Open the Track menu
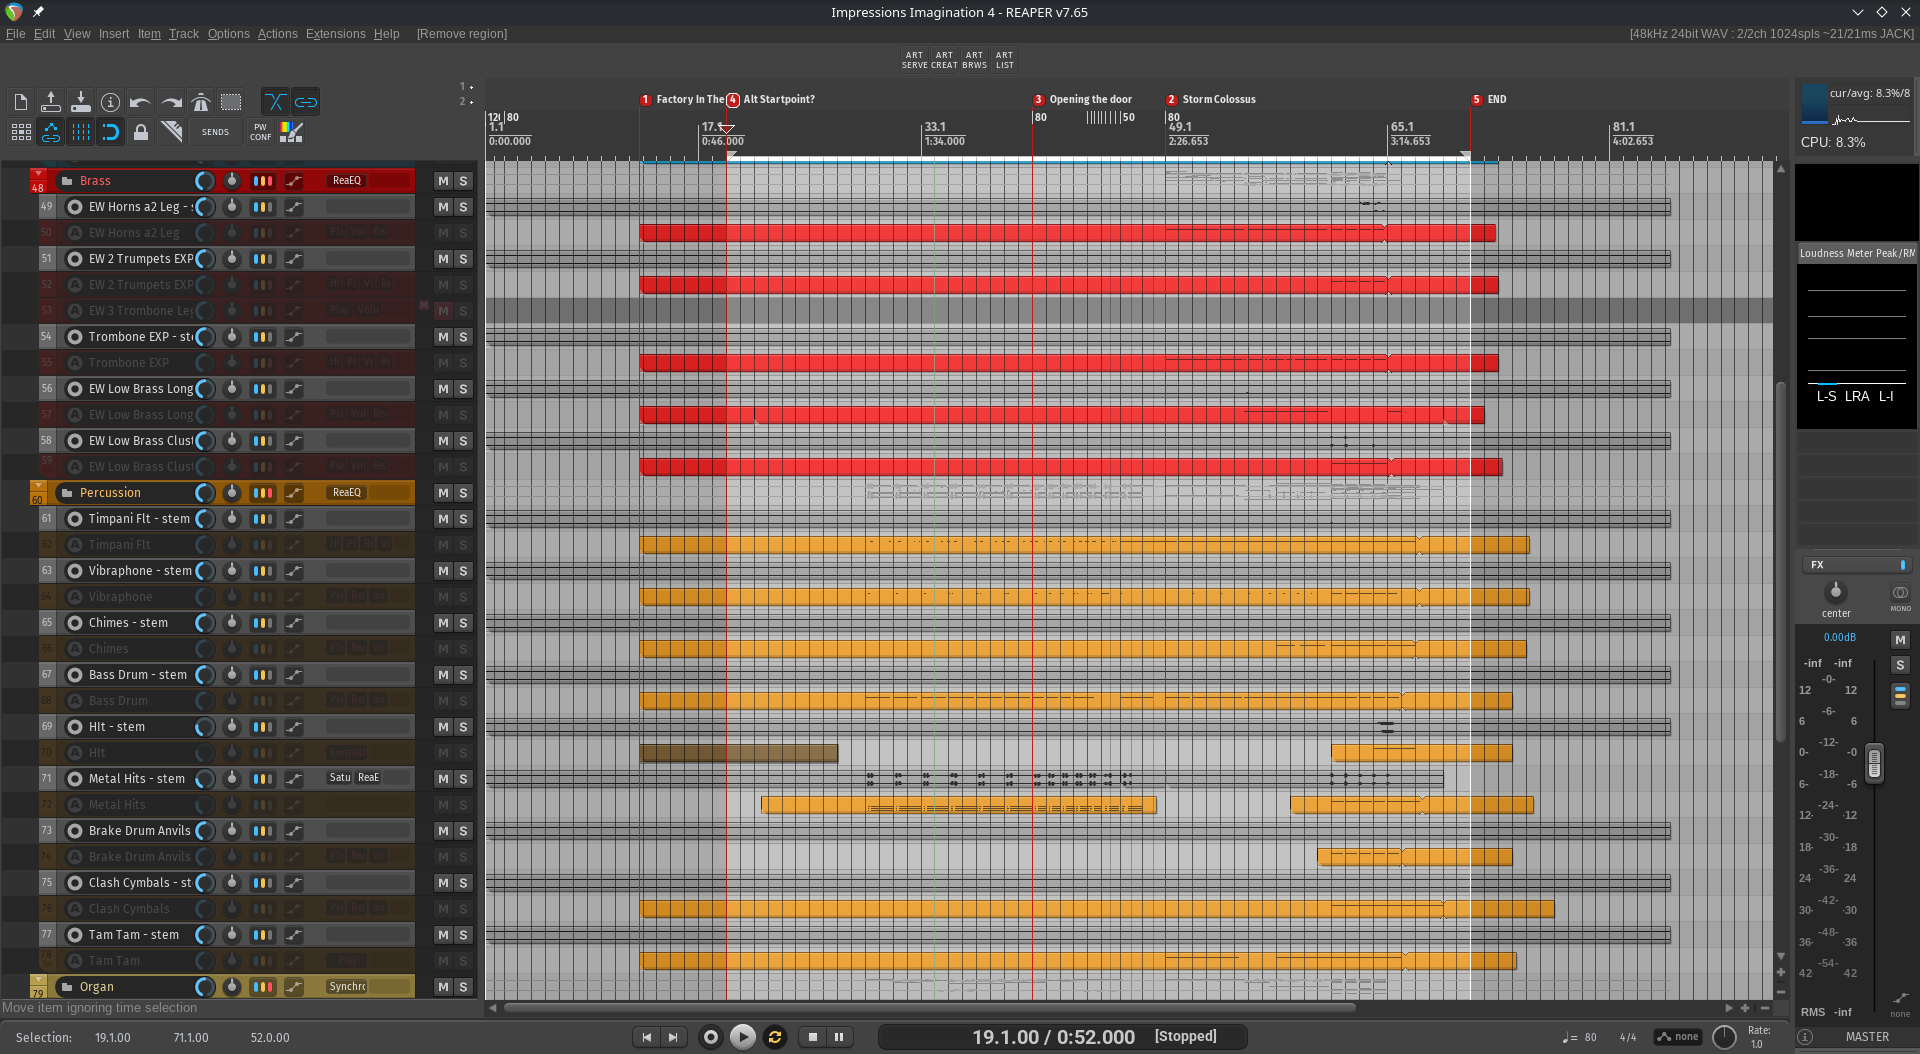1920x1054 pixels. click(184, 34)
